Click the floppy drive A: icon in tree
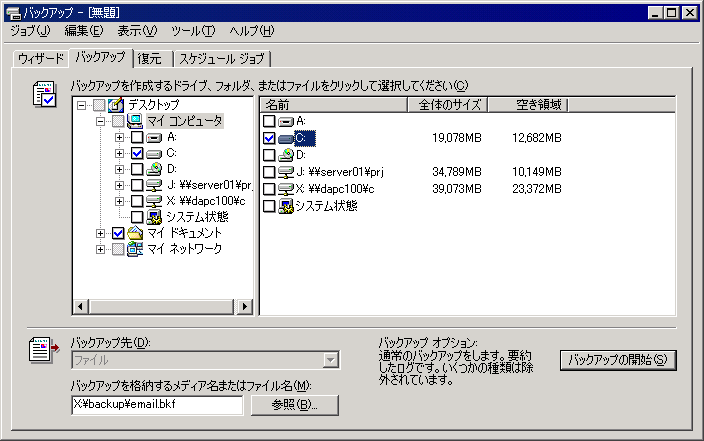The width and height of the screenshot is (704, 441). 154,137
